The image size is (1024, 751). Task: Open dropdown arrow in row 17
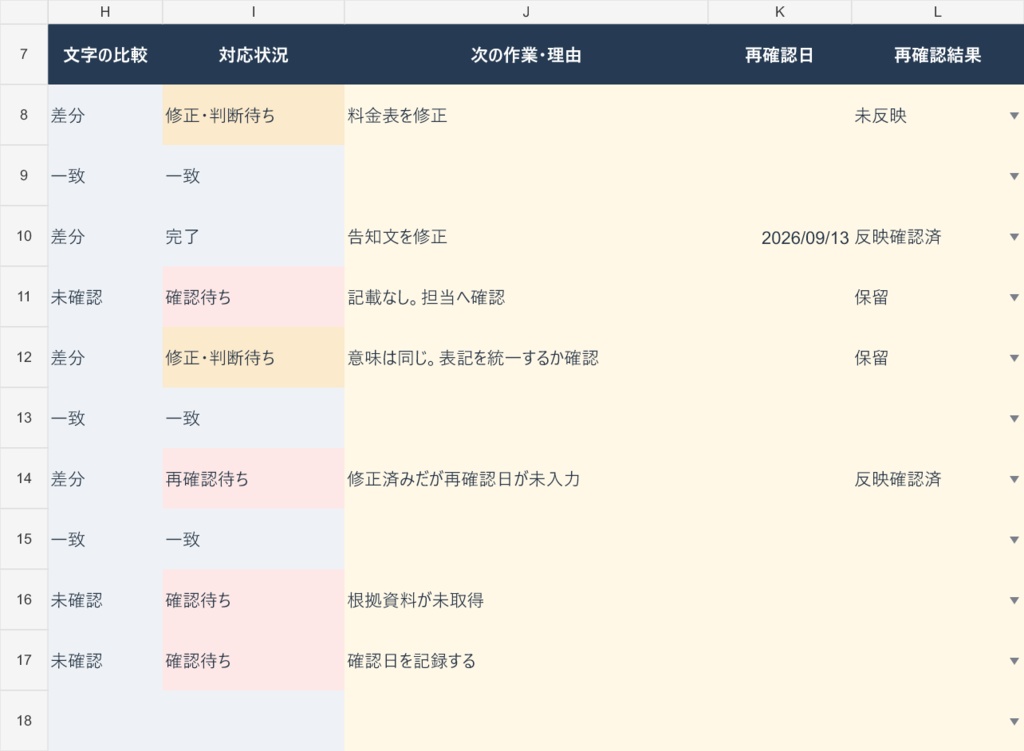1014,661
